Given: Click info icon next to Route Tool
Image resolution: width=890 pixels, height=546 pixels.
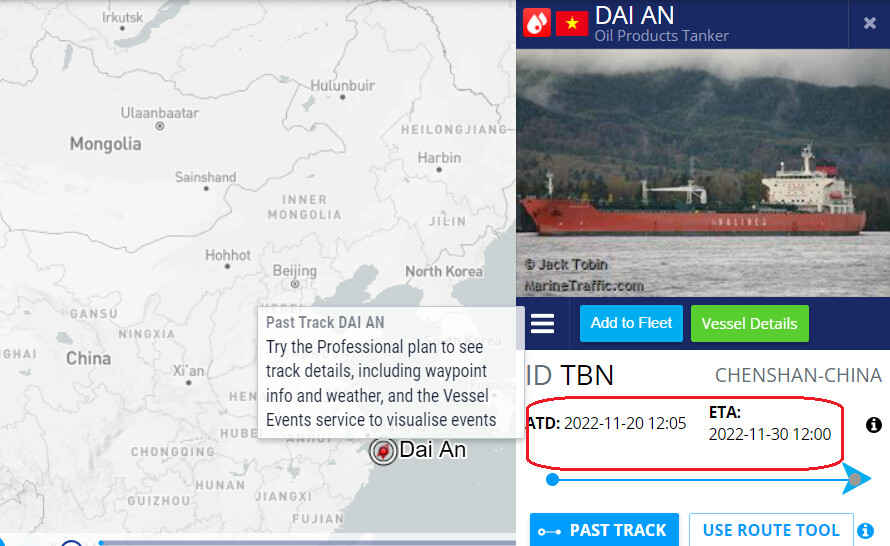Looking at the screenshot, I should (866, 531).
